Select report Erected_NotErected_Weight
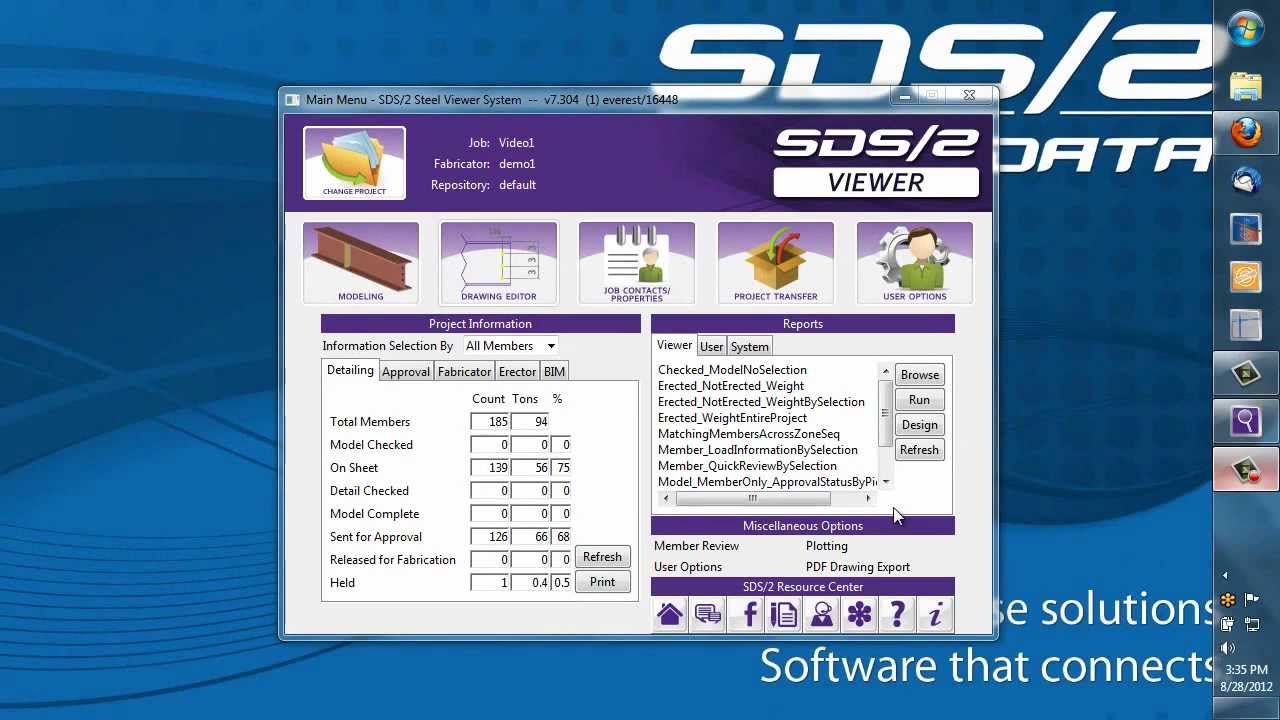 (731, 386)
